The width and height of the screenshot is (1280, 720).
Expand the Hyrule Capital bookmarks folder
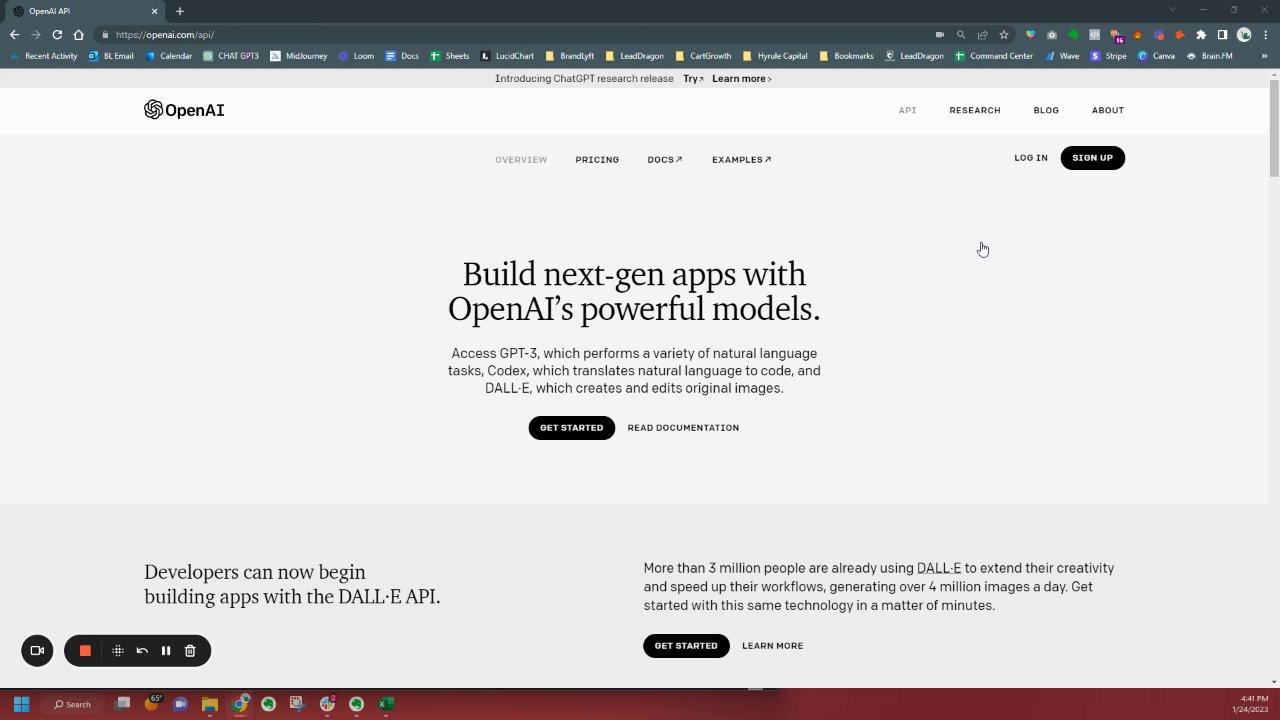(775, 56)
